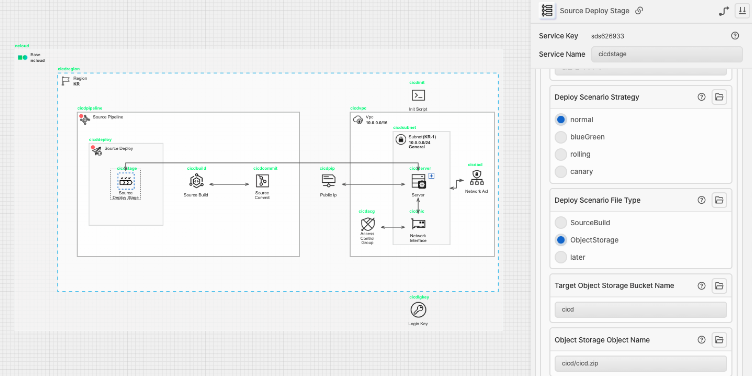Viewport: 752px width, 376px height.
Task: Click the cicdpipeline green label
Action: [90, 108]
